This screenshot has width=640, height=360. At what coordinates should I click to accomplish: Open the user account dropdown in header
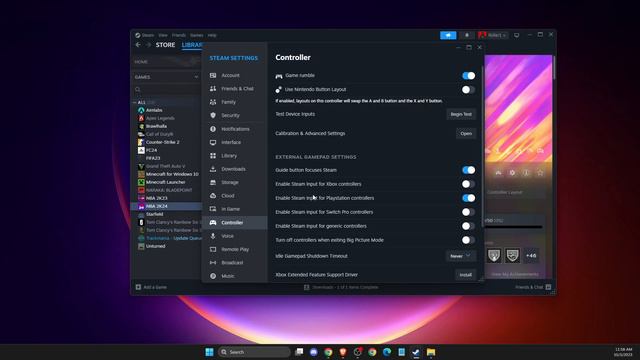coord(493,35)
